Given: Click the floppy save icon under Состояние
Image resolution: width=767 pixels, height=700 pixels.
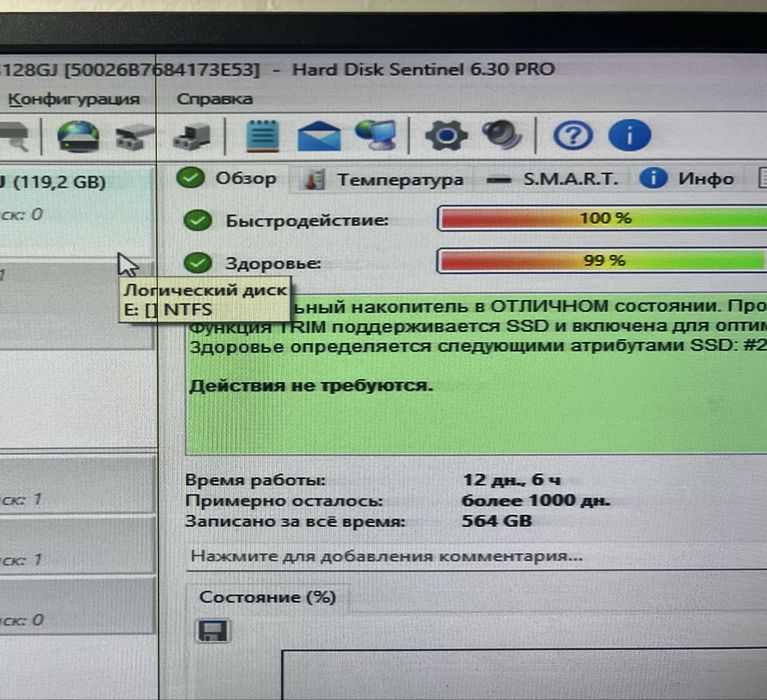Looking at the screenshot, I should coord(213,631).
